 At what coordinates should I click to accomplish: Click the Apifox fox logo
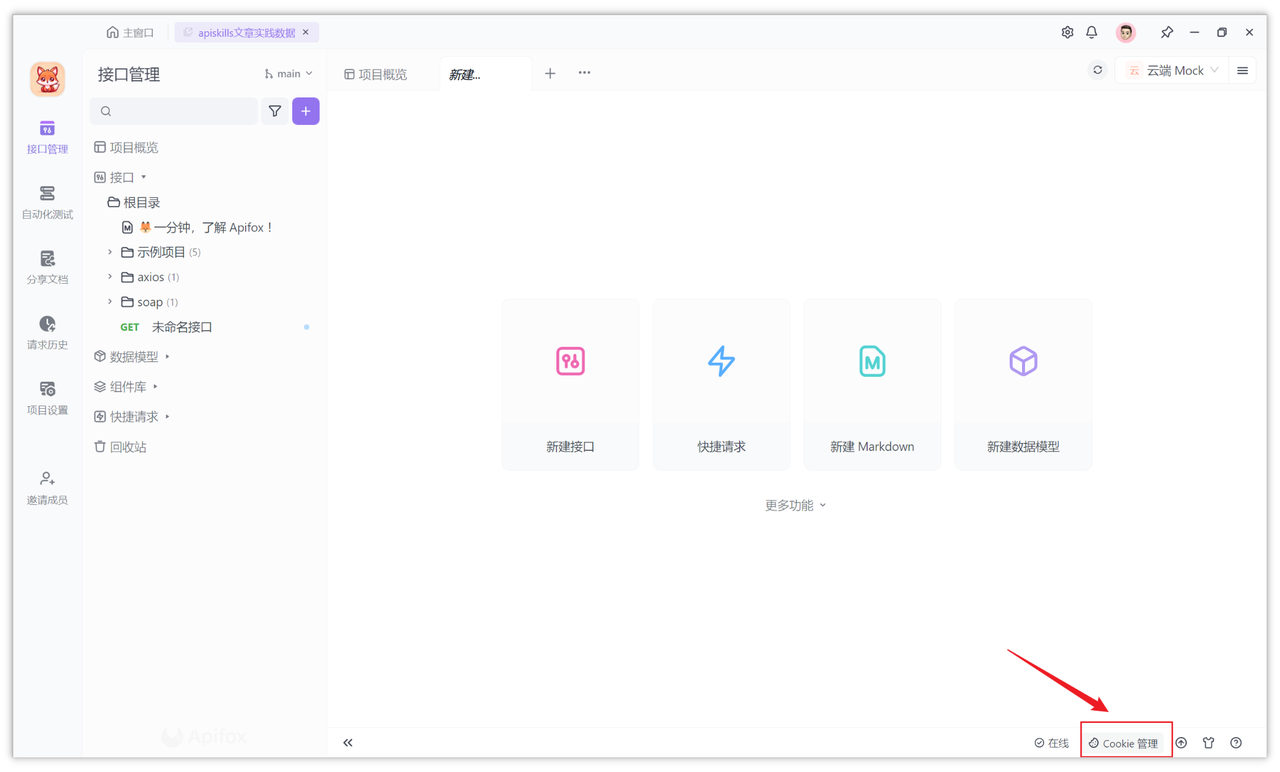pyautogui.click(x=47, y=79)
